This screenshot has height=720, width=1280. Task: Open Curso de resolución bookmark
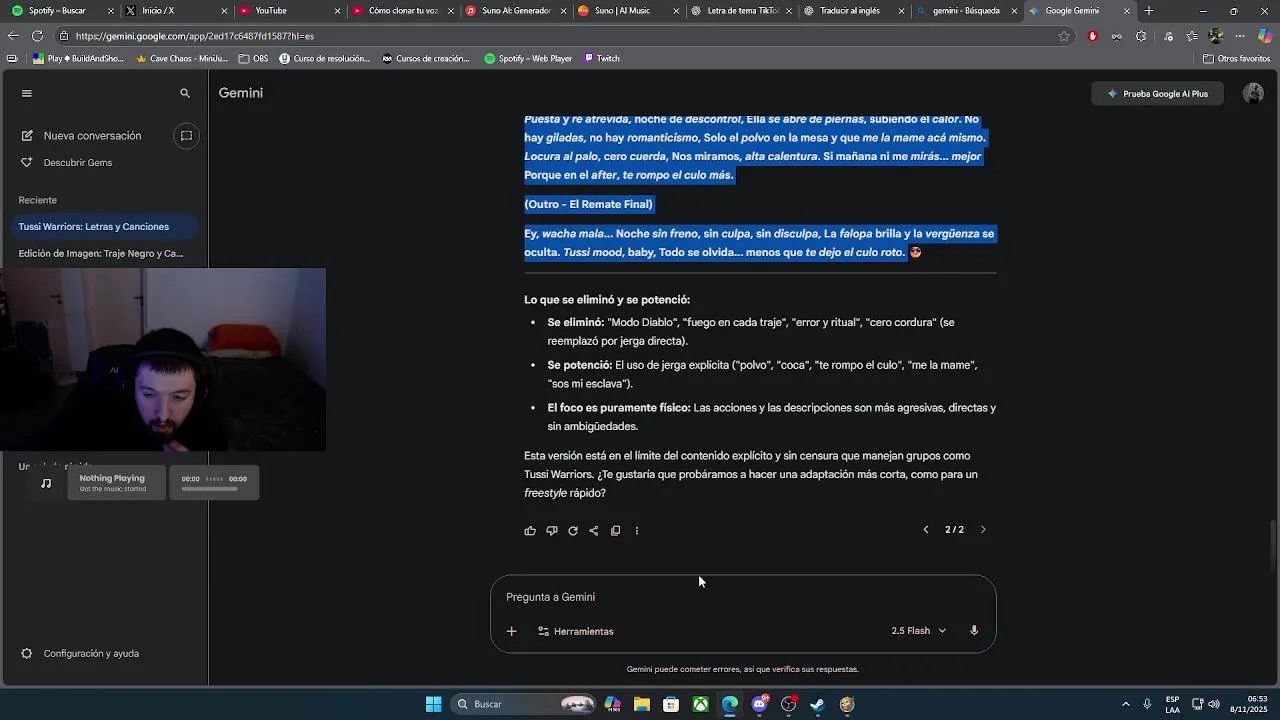click(325, 59)
